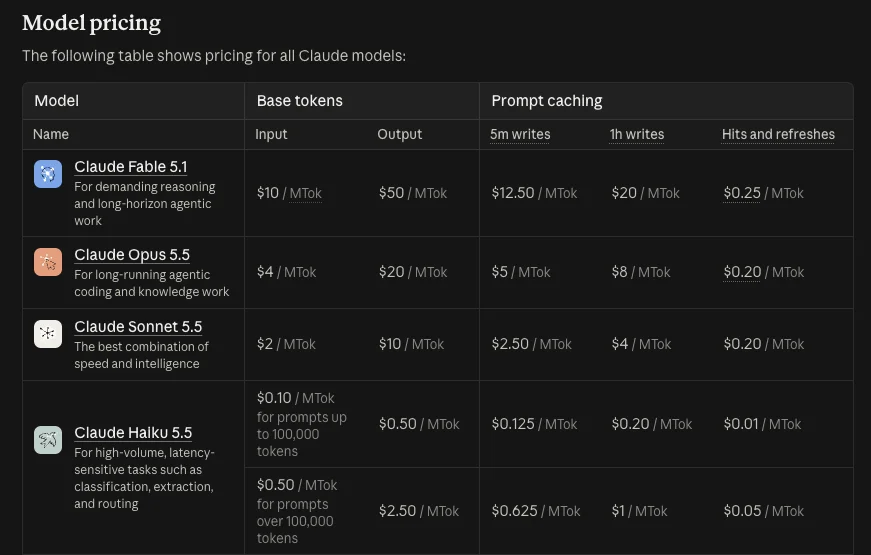Click the Haiku 'high-volume, latency-sensitive' description
This screenshot has width=871, height=555.
[x=144, y=478]
